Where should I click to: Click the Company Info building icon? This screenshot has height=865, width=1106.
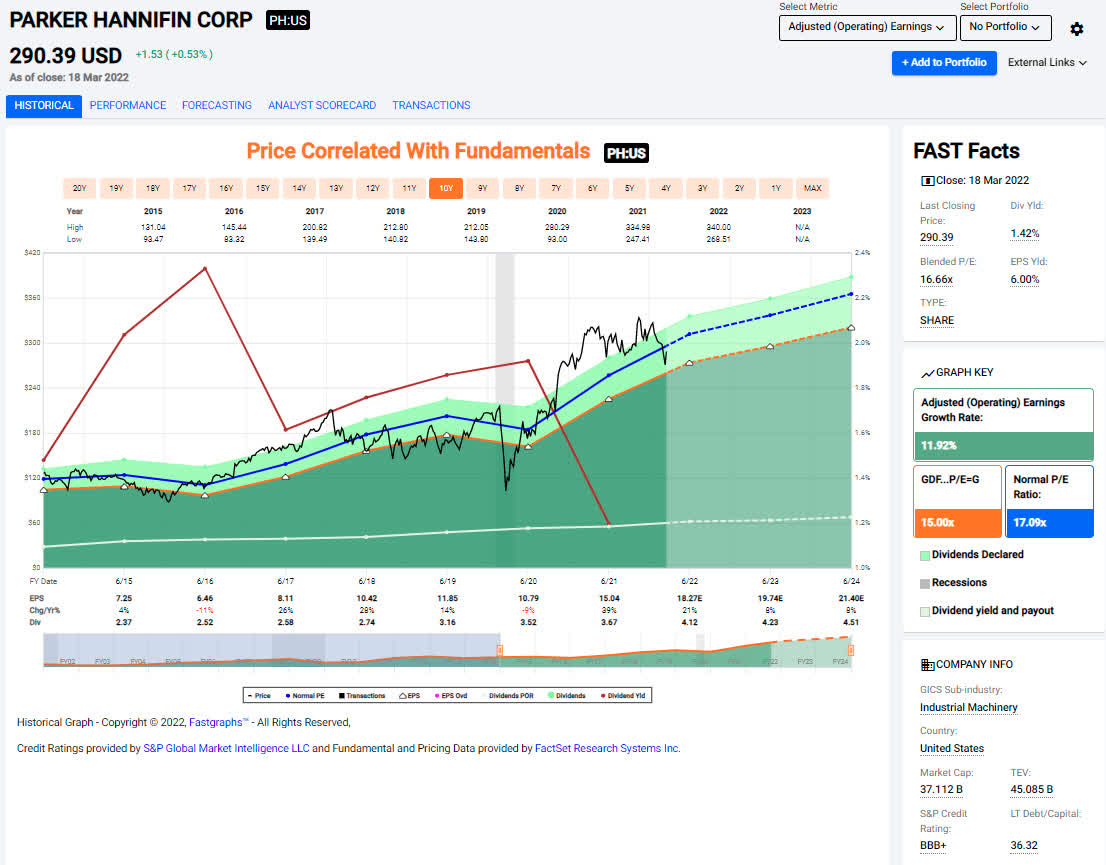pyautogui.click(x=928, y=665)
